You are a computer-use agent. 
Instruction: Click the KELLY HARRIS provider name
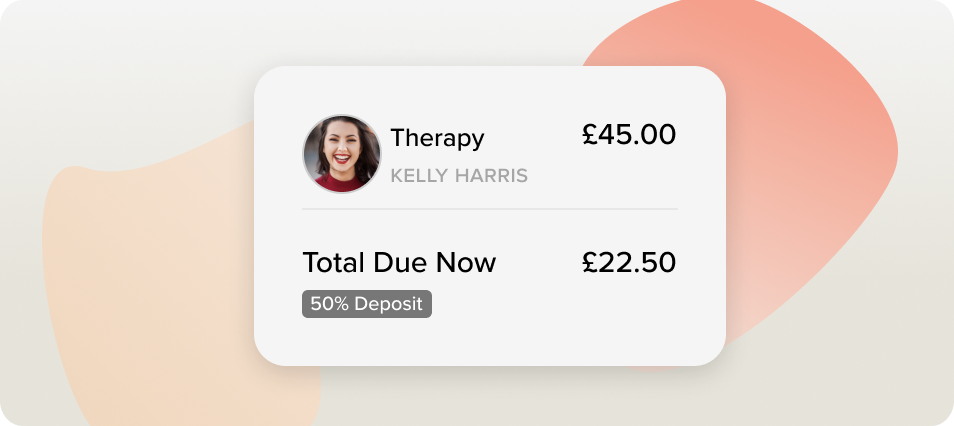pyautogui.click(x=459, y=176)
